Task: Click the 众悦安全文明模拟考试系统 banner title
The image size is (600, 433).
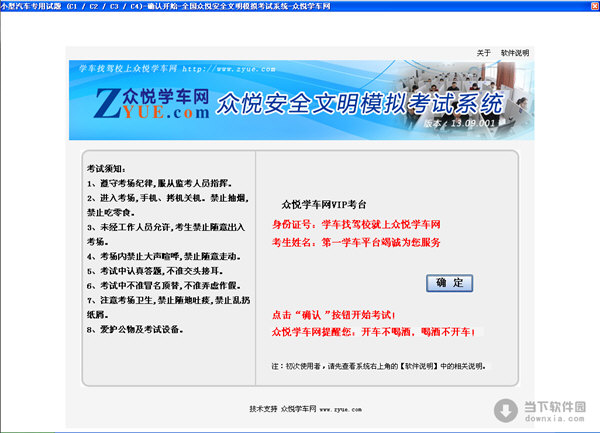Action: click(x=360, y=103)
